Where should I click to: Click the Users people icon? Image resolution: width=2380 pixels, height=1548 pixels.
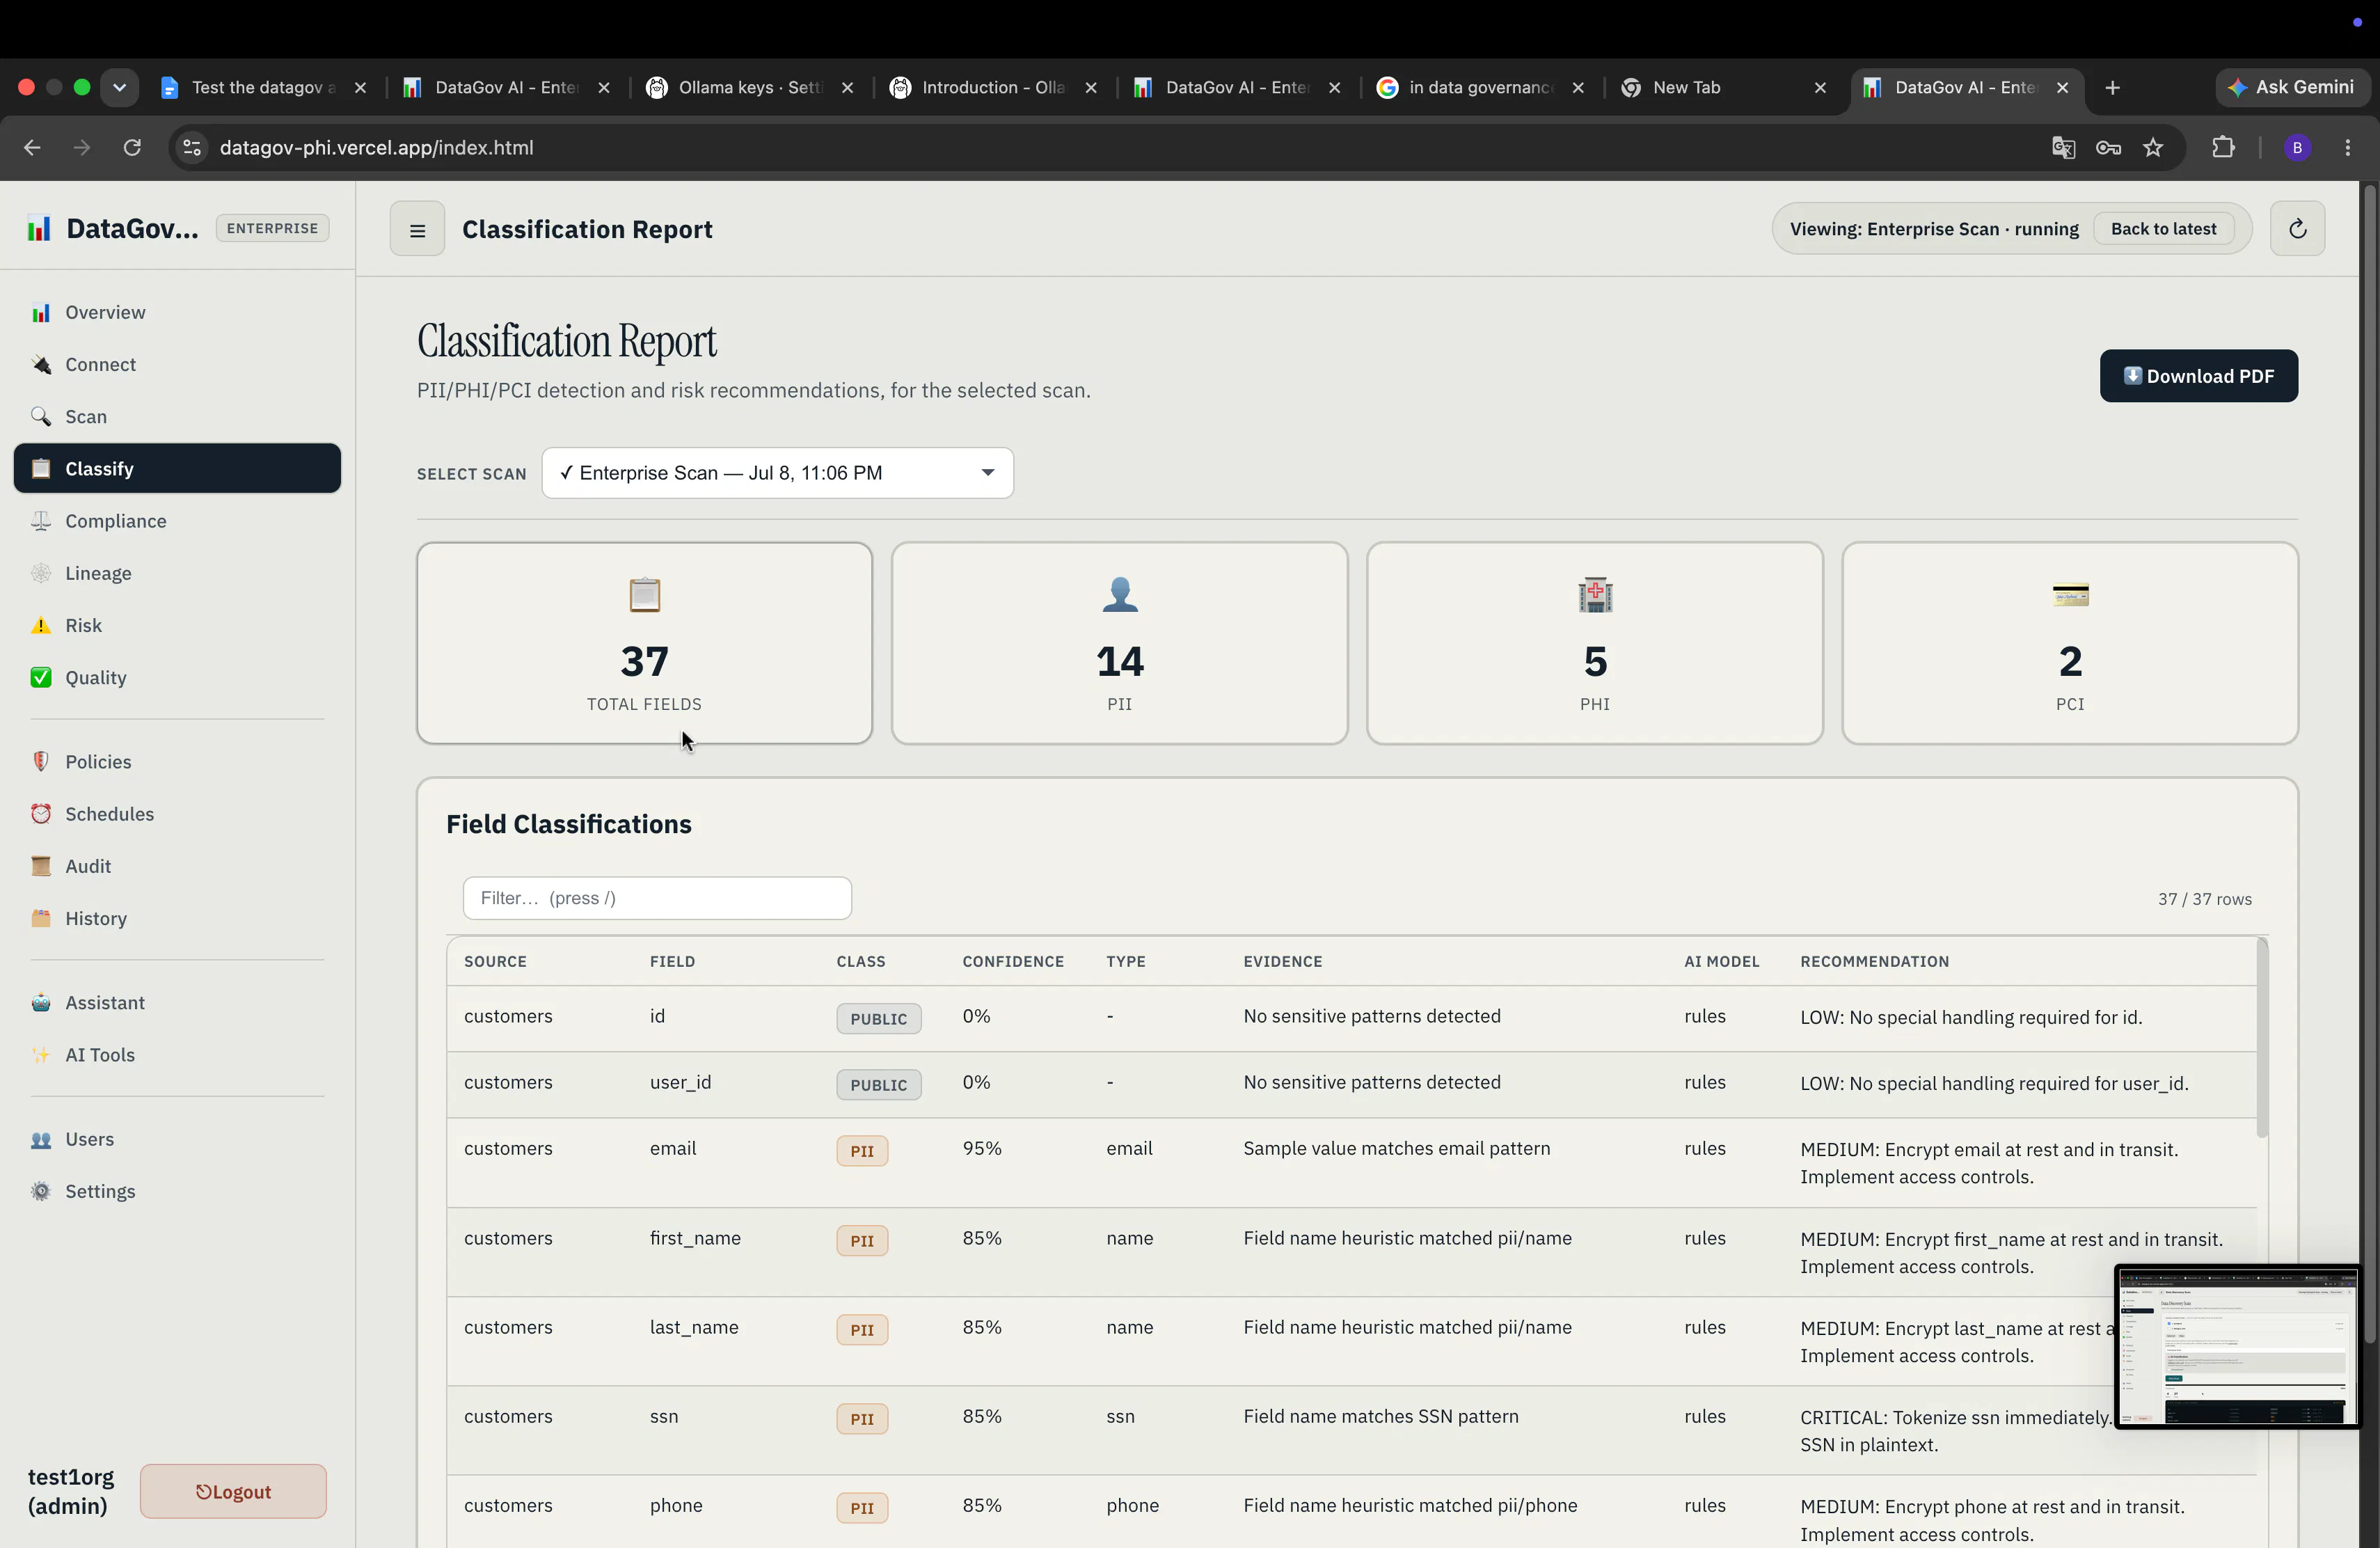(x=41, y=1139)
